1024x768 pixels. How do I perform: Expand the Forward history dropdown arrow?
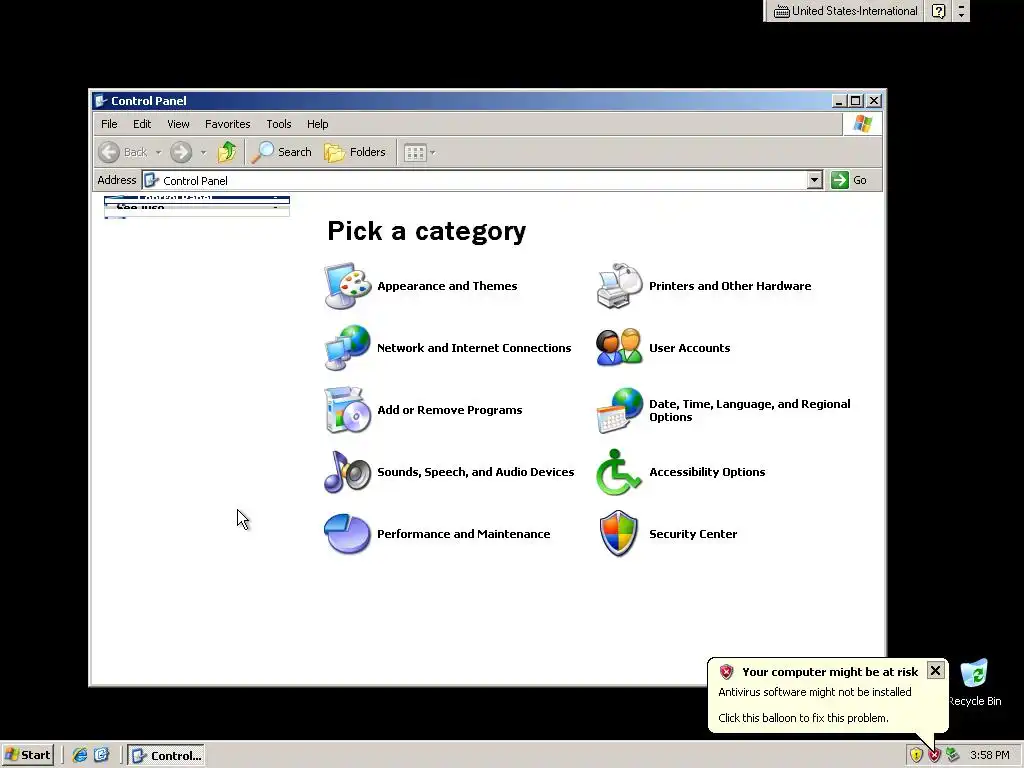[x=203, y=153]
